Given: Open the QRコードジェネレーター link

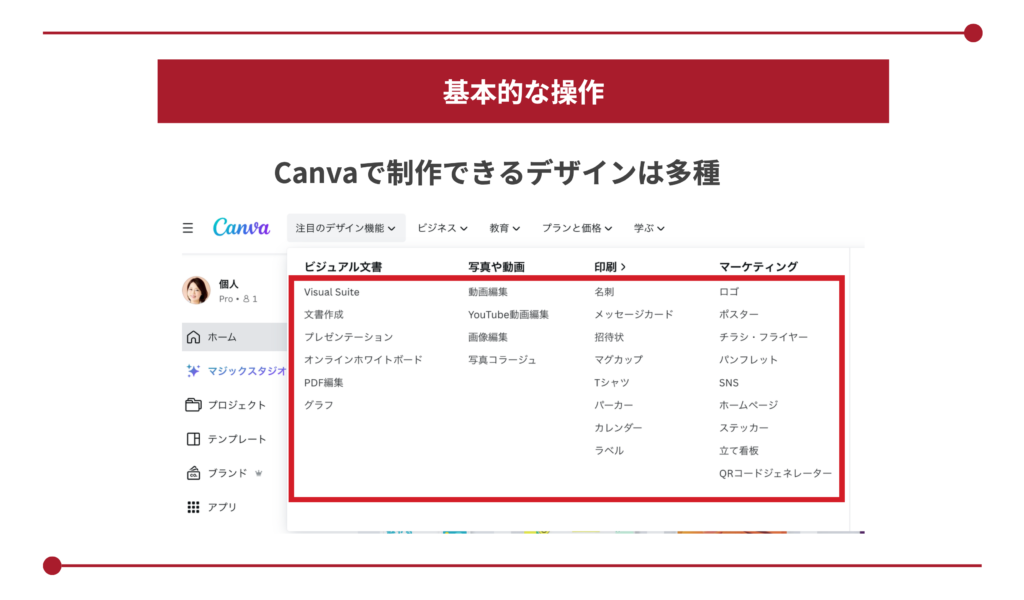Looking at the screenshot, I should tap(775, 473).
